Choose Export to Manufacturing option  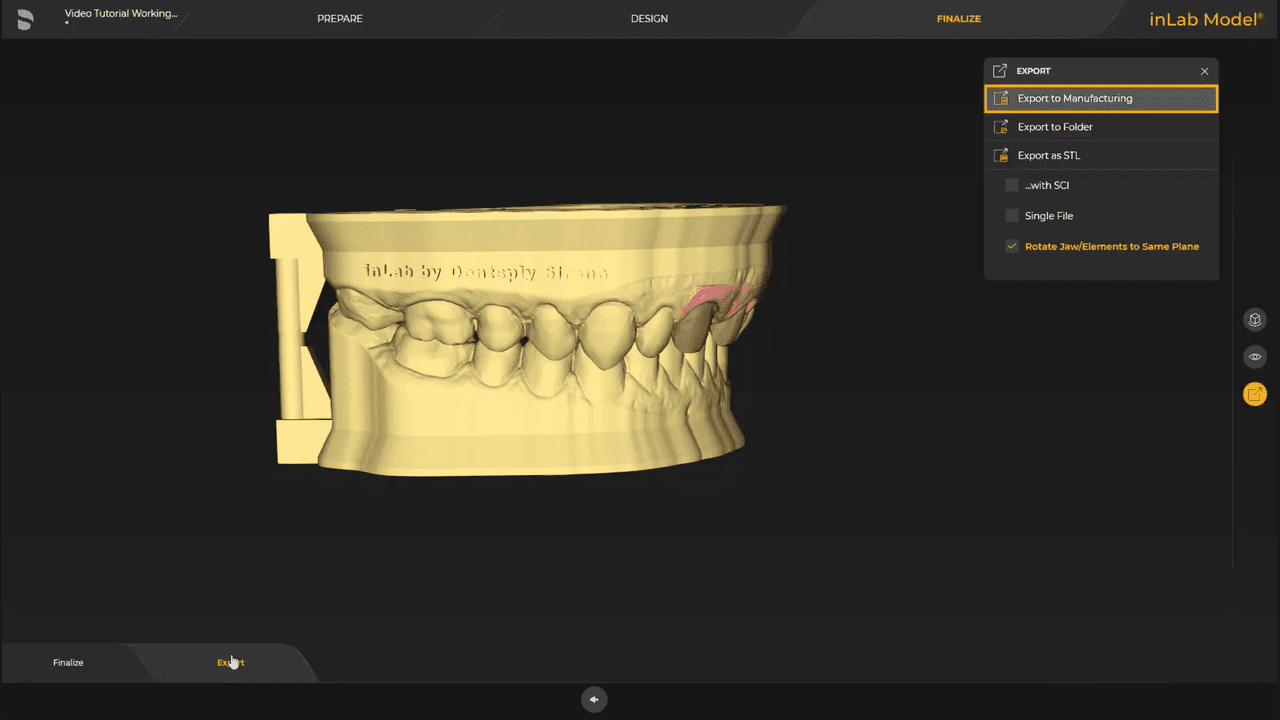1075,98
